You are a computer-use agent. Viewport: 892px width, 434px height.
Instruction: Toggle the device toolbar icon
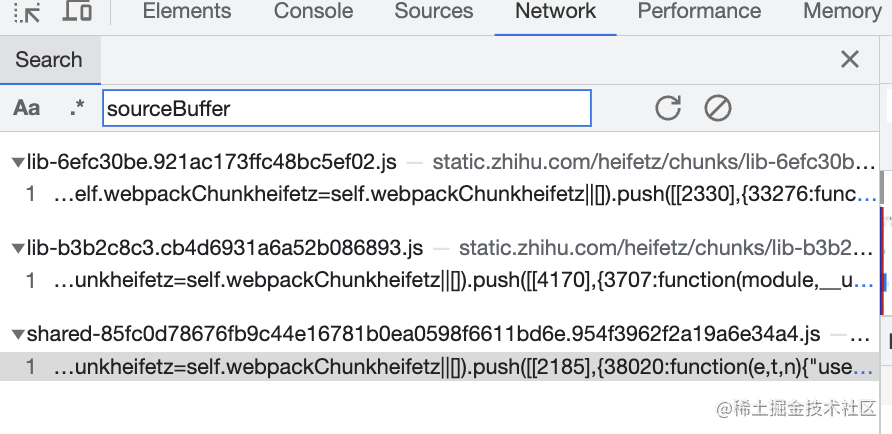coord(77,12)
